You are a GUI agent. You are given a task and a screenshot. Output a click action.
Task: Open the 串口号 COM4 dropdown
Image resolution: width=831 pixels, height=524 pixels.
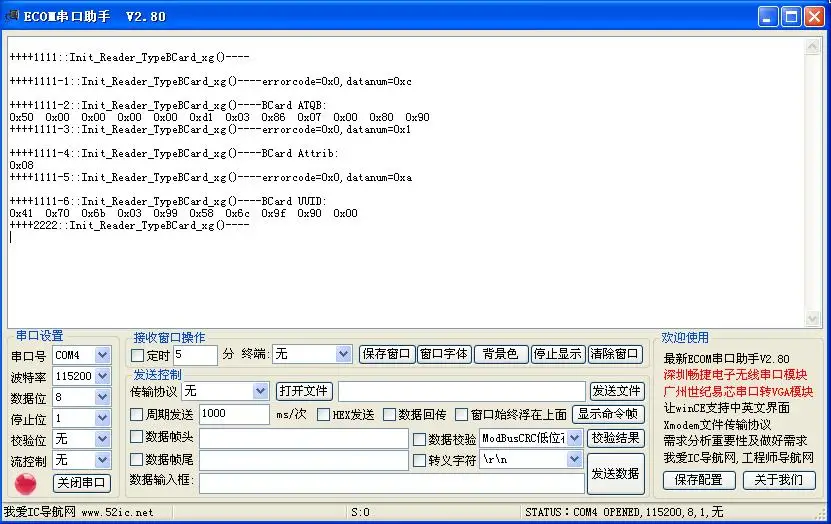click(103, 355)
